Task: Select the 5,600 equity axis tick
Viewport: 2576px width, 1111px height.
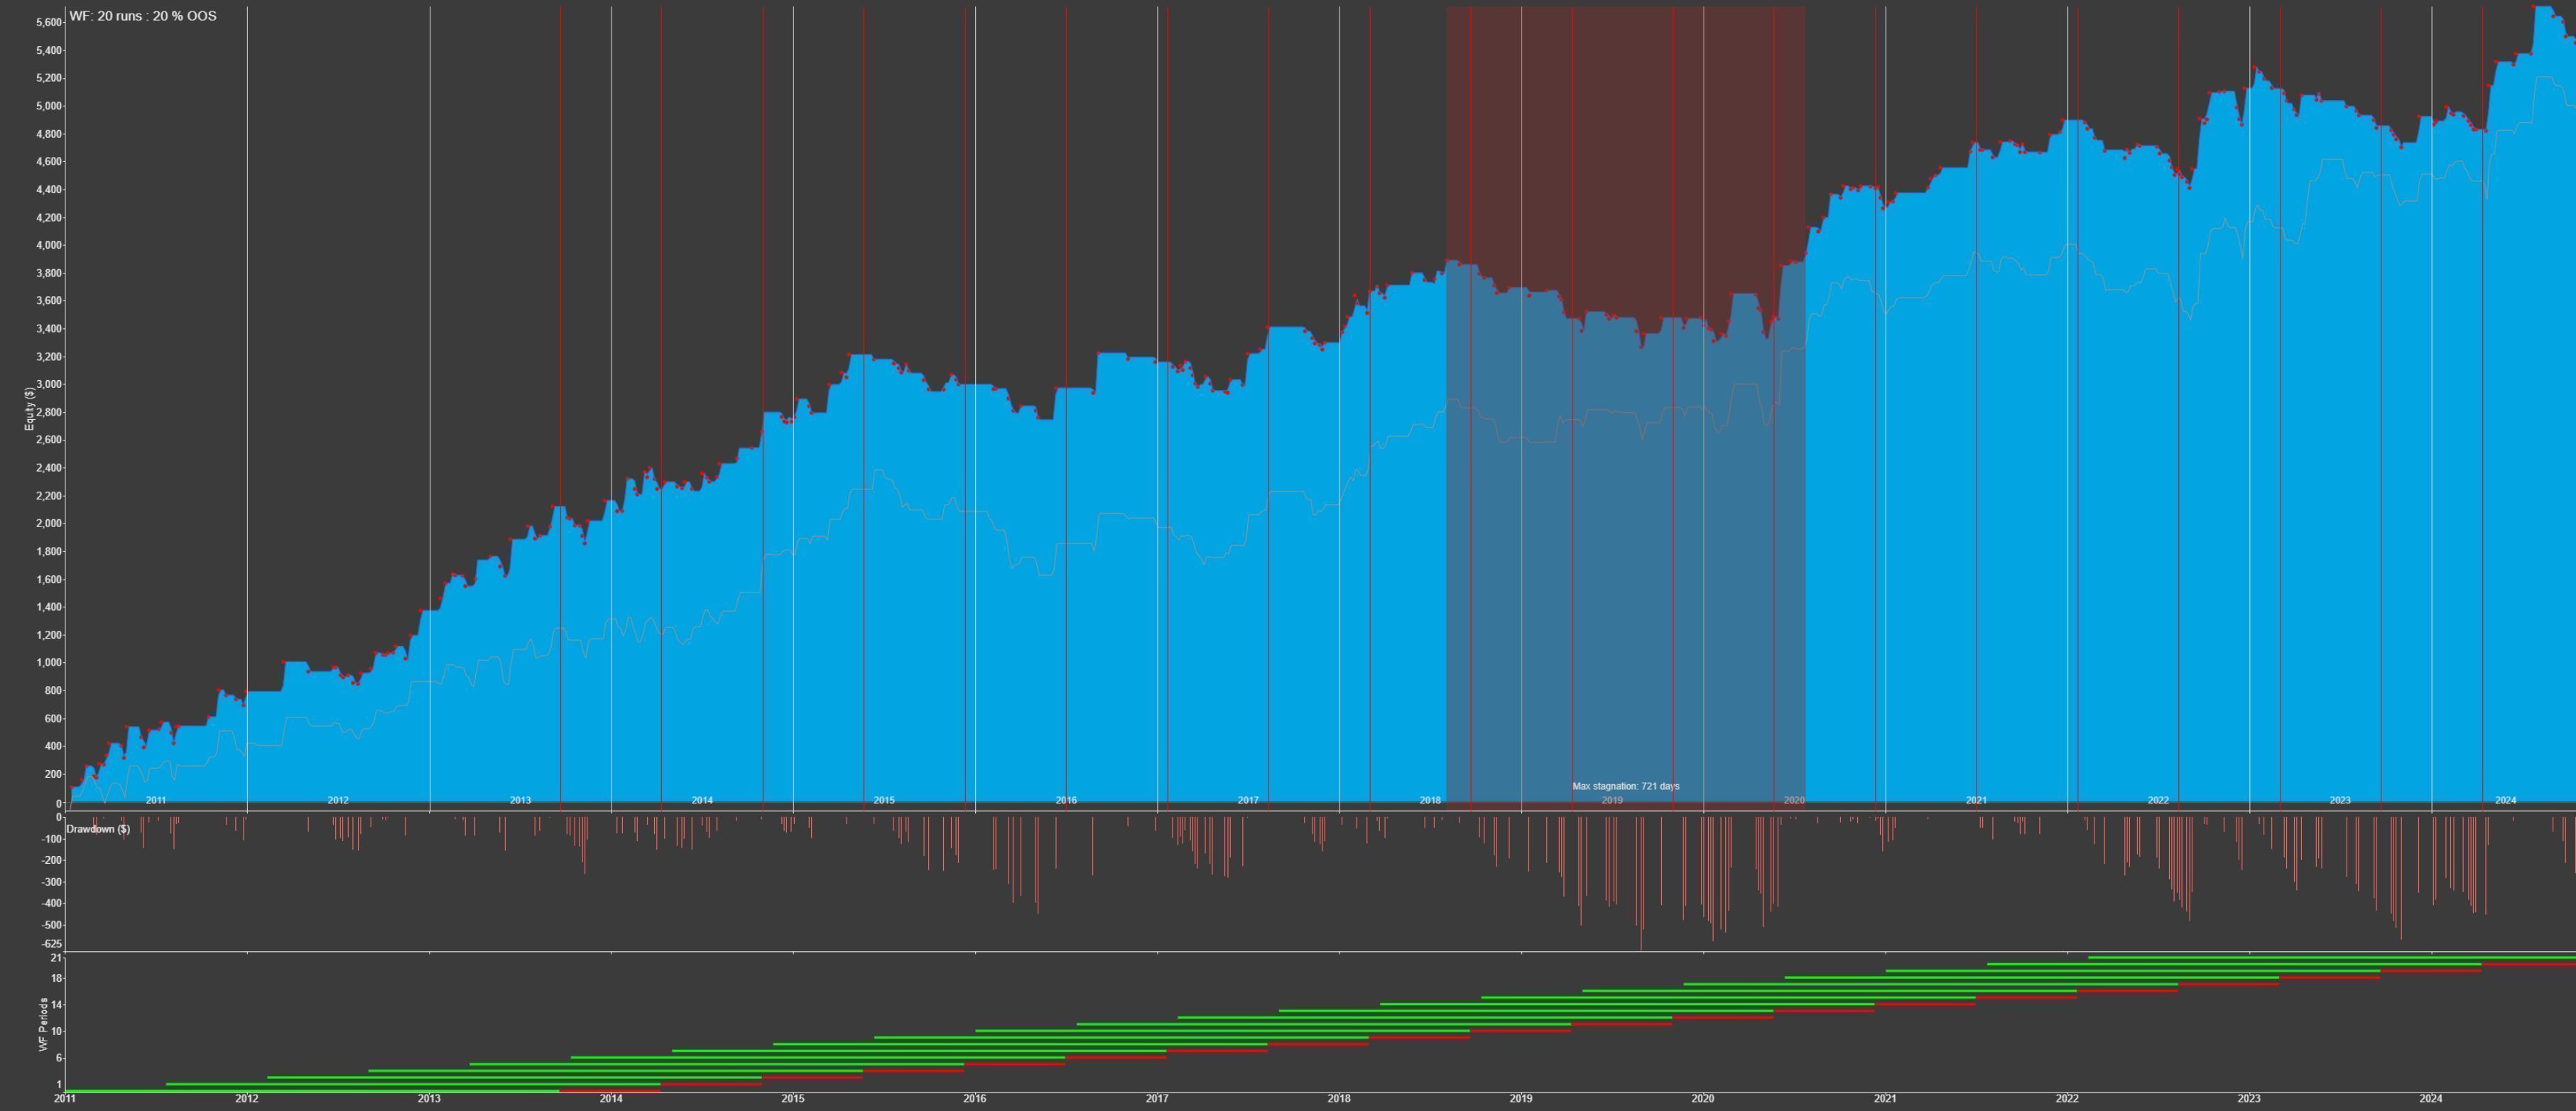Action: (x=48, y=22)
